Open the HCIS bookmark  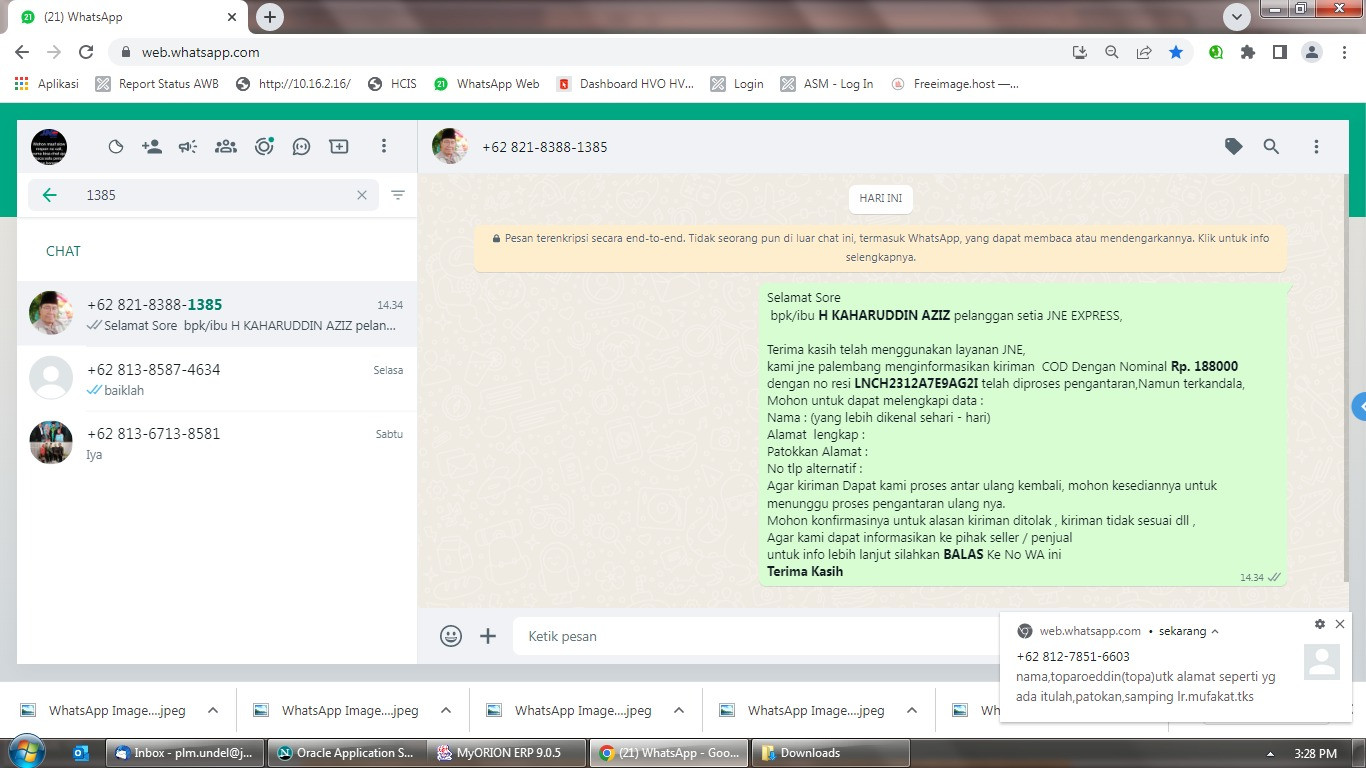[x=392, y=84]
